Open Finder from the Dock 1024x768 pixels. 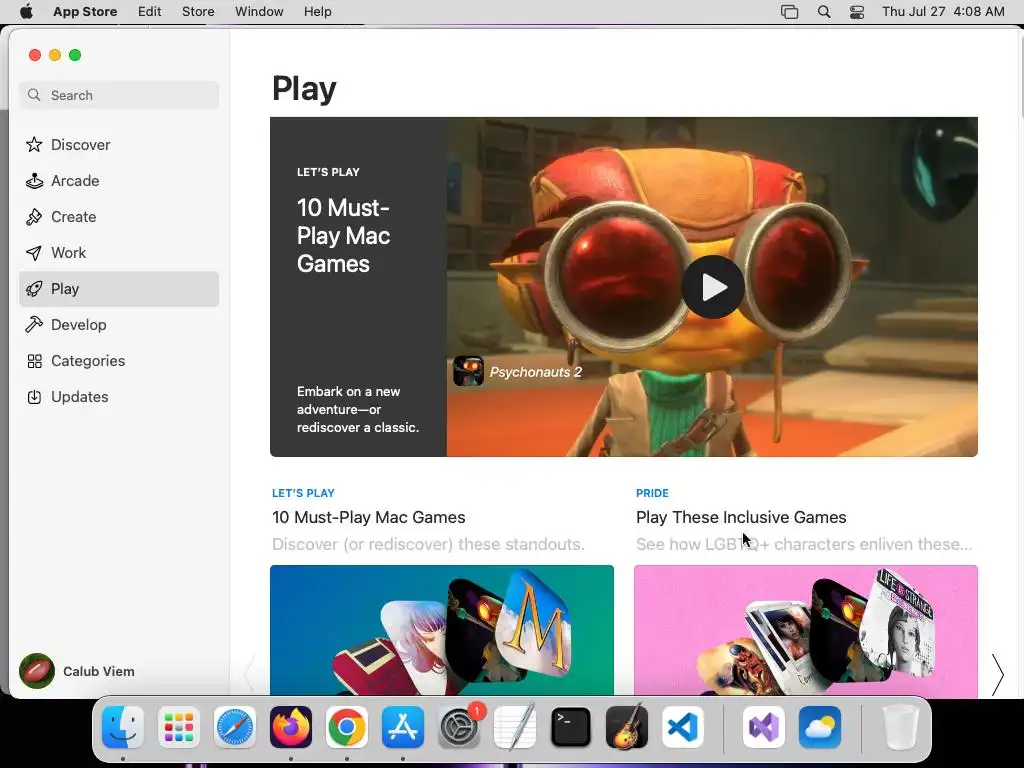(x=123, y=727)
